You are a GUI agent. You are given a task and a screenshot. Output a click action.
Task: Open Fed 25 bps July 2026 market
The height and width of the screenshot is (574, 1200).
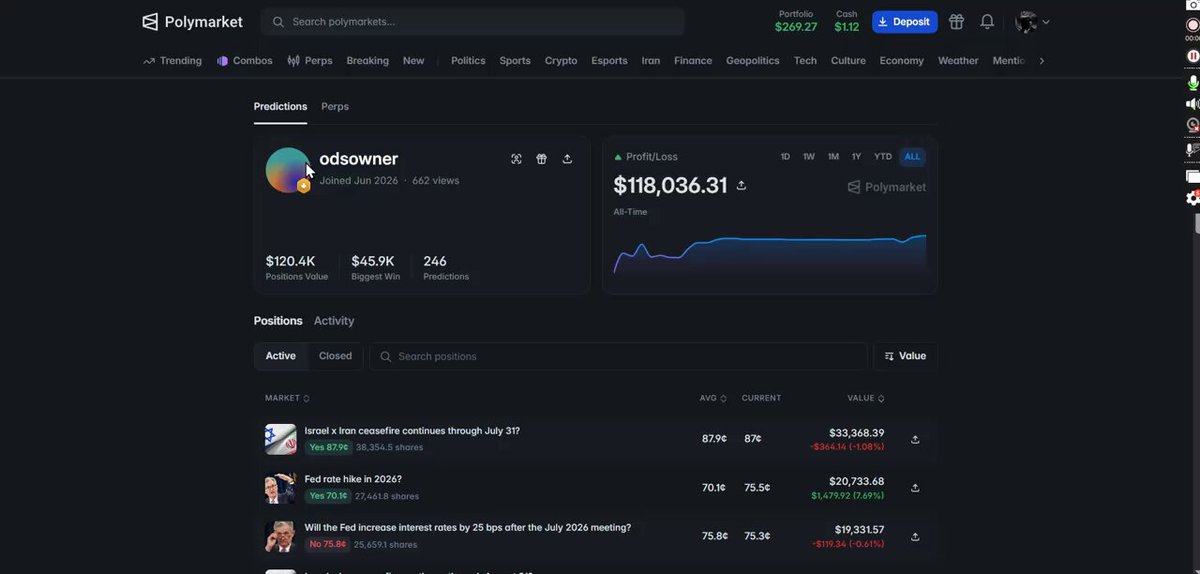coord(468,527)
